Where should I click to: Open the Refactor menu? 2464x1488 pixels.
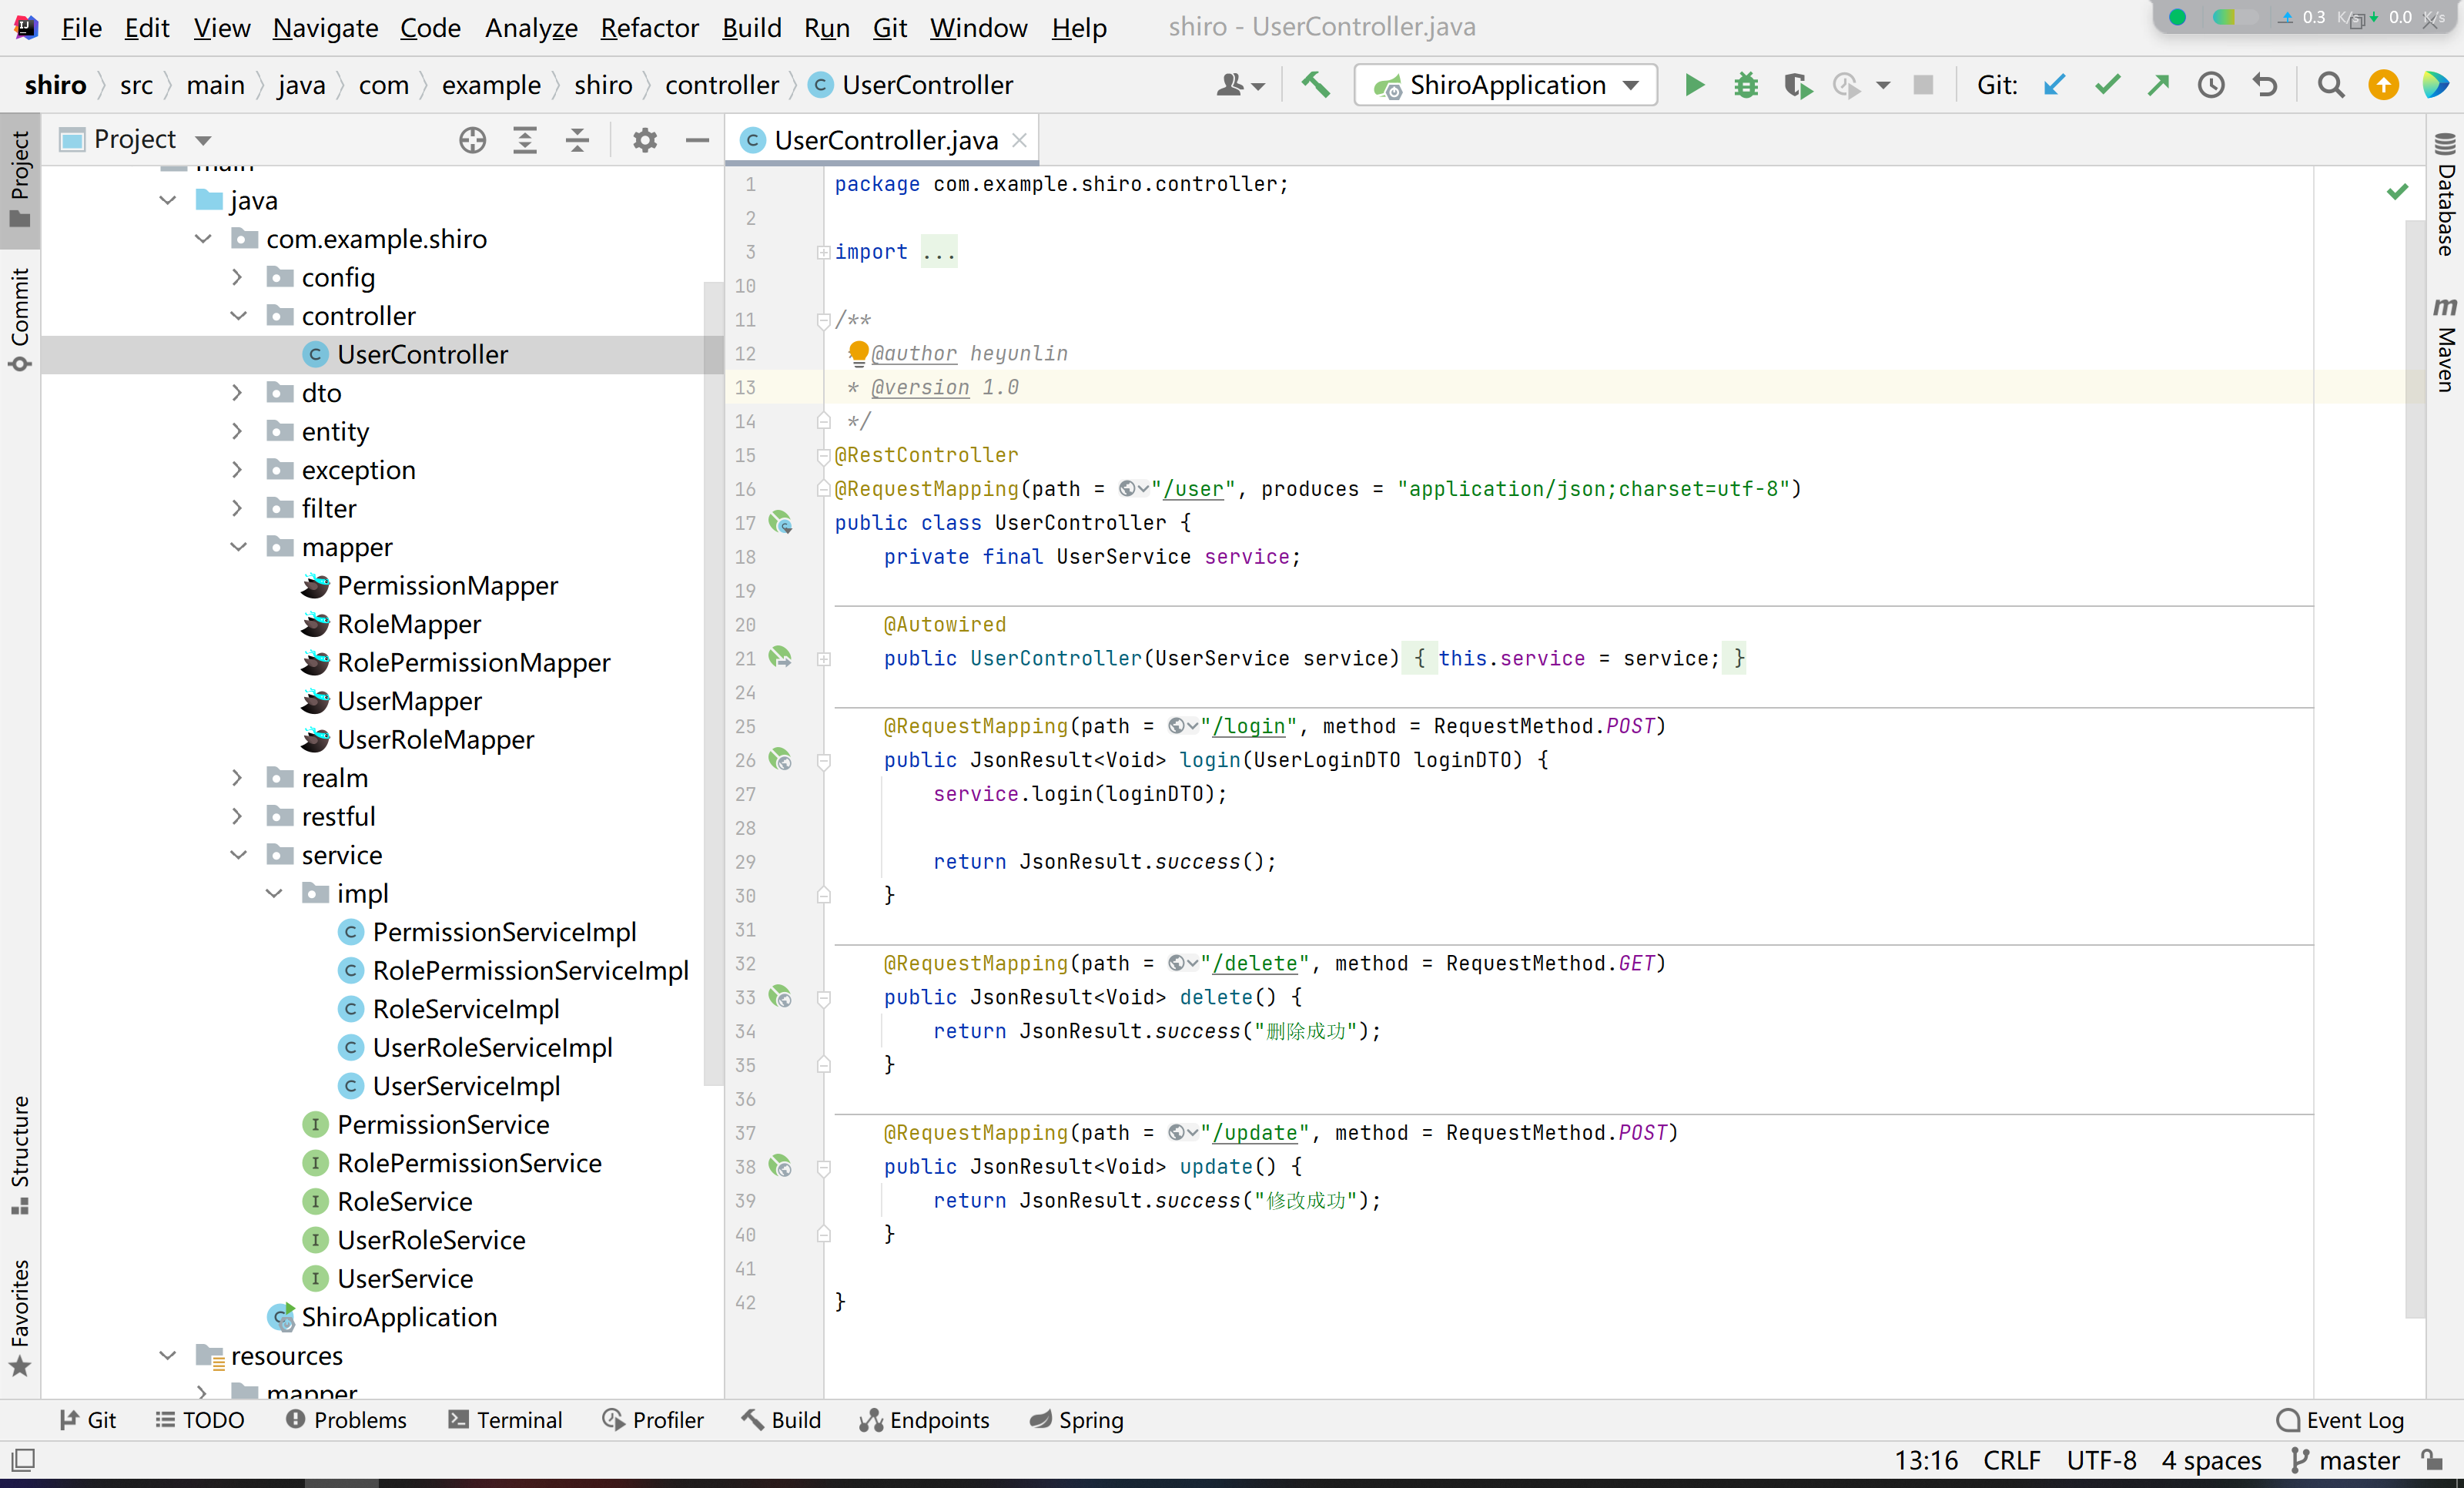[648, 28]
